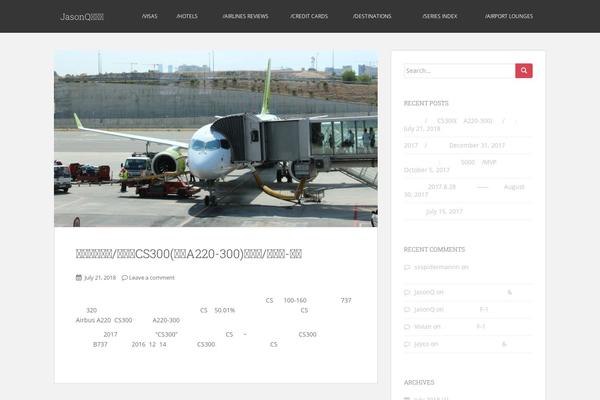Click the ARCHIVES heading
The height and width of the screenshot is (400, 600).
pos(419,382)
